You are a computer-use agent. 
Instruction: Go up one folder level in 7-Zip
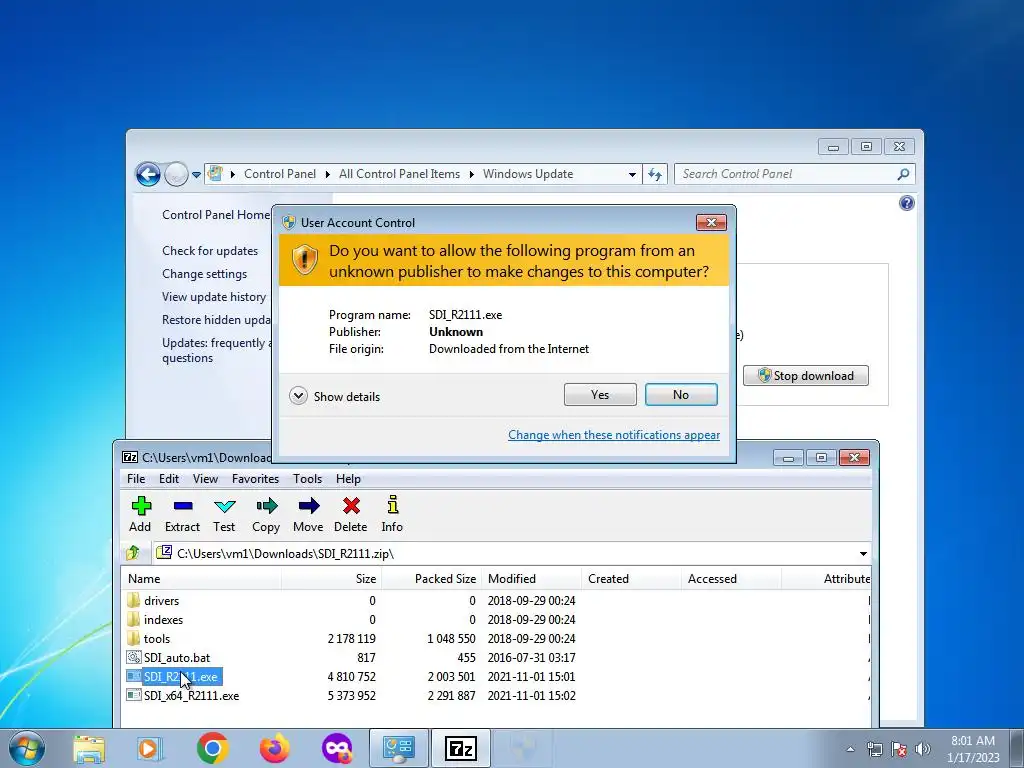tap(133, 553)
